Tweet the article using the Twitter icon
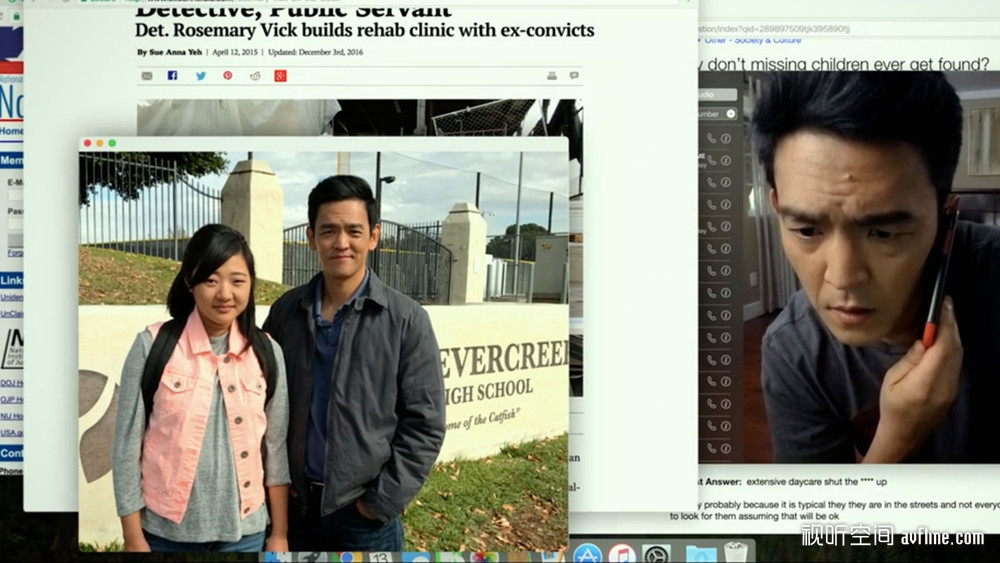This screenshot has width=1000, height=563. [x=201, y=76]
